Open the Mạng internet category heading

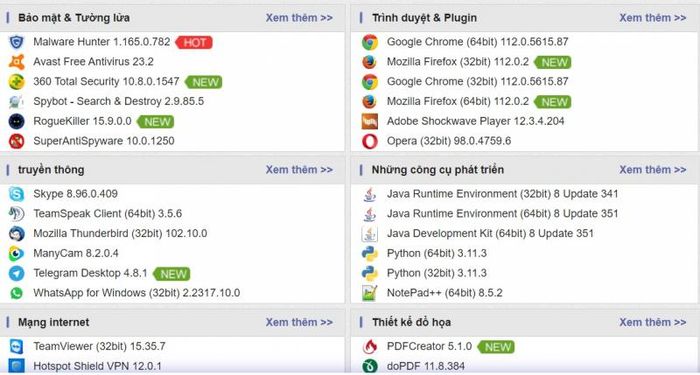(x=54, y=322)
